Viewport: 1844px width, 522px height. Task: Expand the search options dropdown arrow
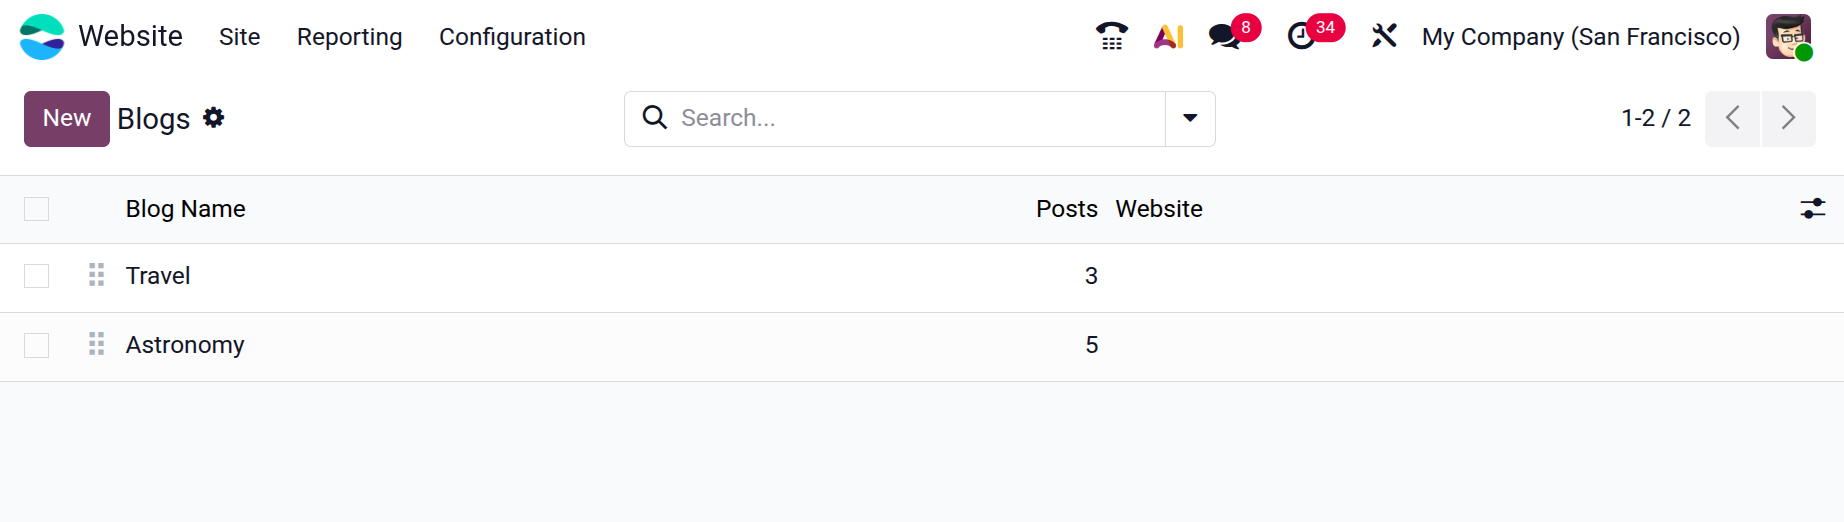coord(1190,118)
